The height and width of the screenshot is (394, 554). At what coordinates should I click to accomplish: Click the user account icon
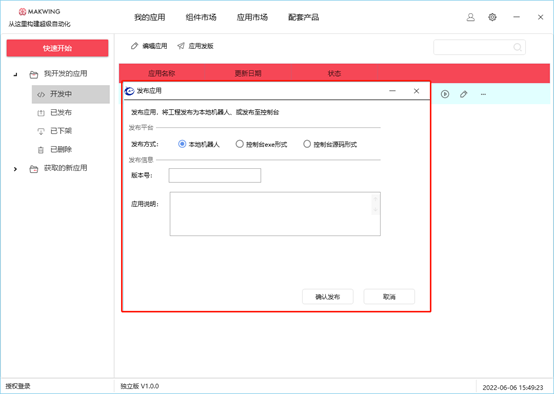coord(470,17)
